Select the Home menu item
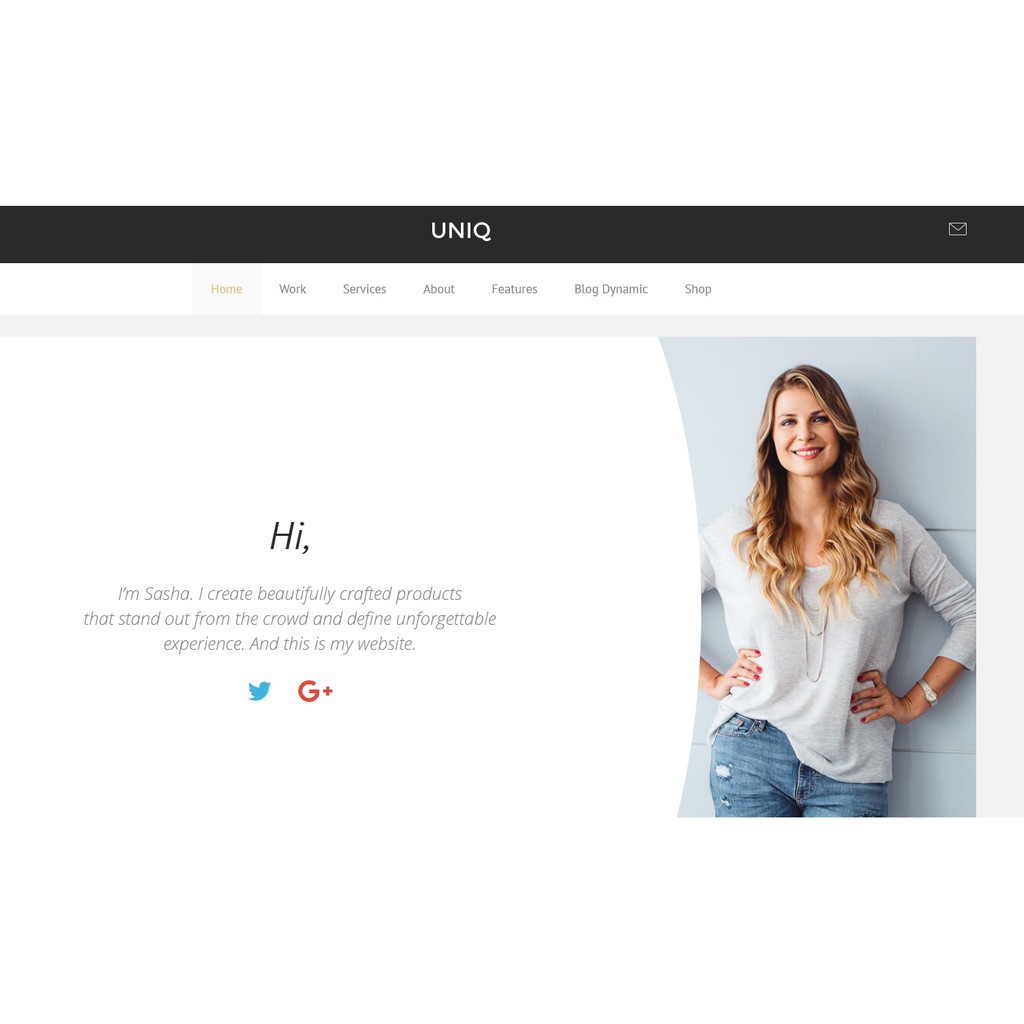The height and width of the screenshot is (1024, 1024). tap(227, 289)
